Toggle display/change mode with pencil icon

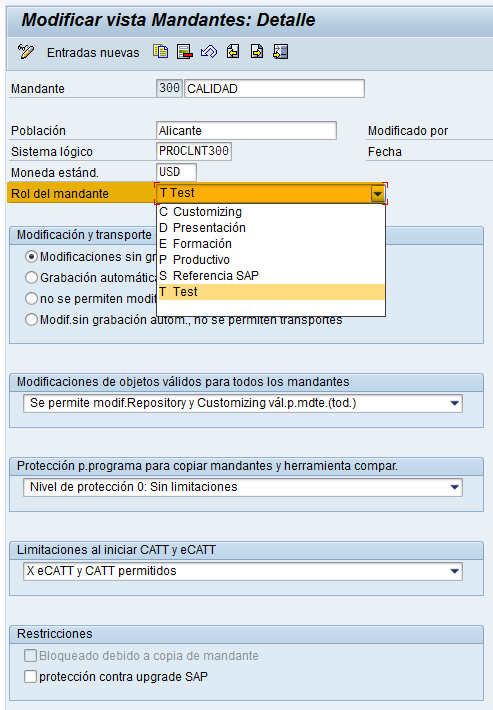(x=25, y=52)
